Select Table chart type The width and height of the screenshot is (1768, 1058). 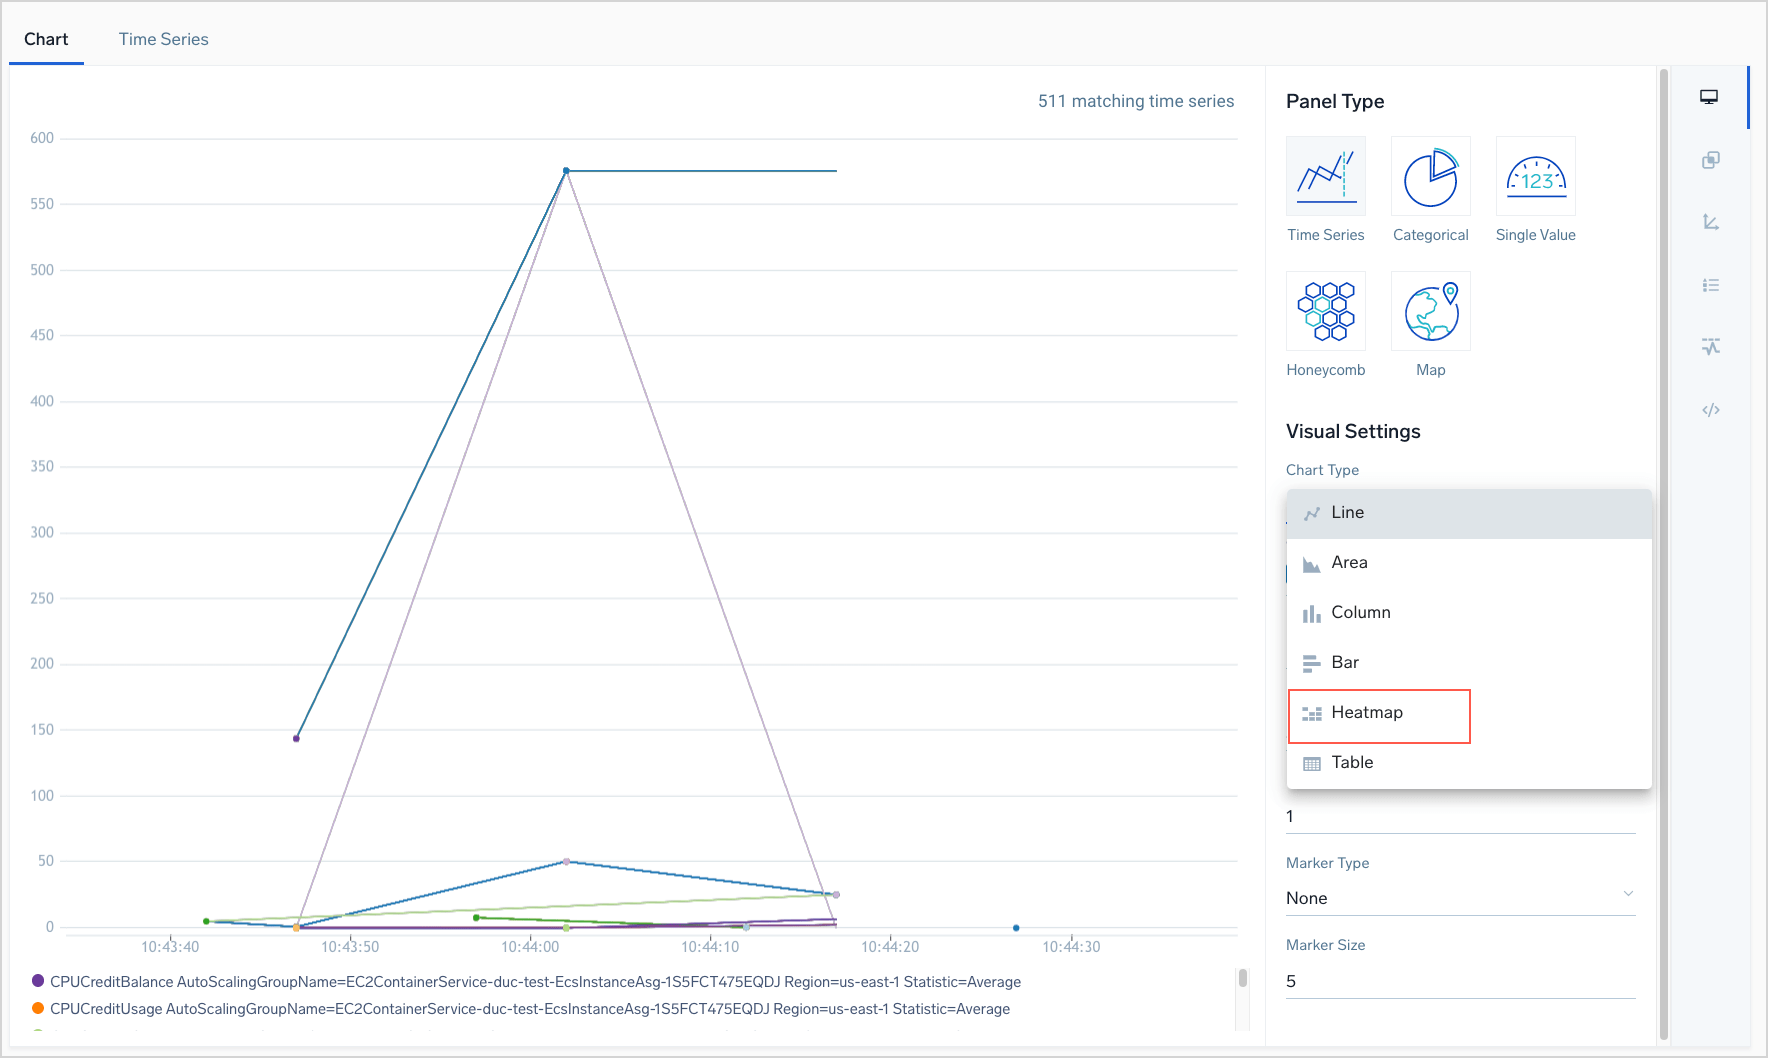pyautogui.click(x=1351, y=762)
